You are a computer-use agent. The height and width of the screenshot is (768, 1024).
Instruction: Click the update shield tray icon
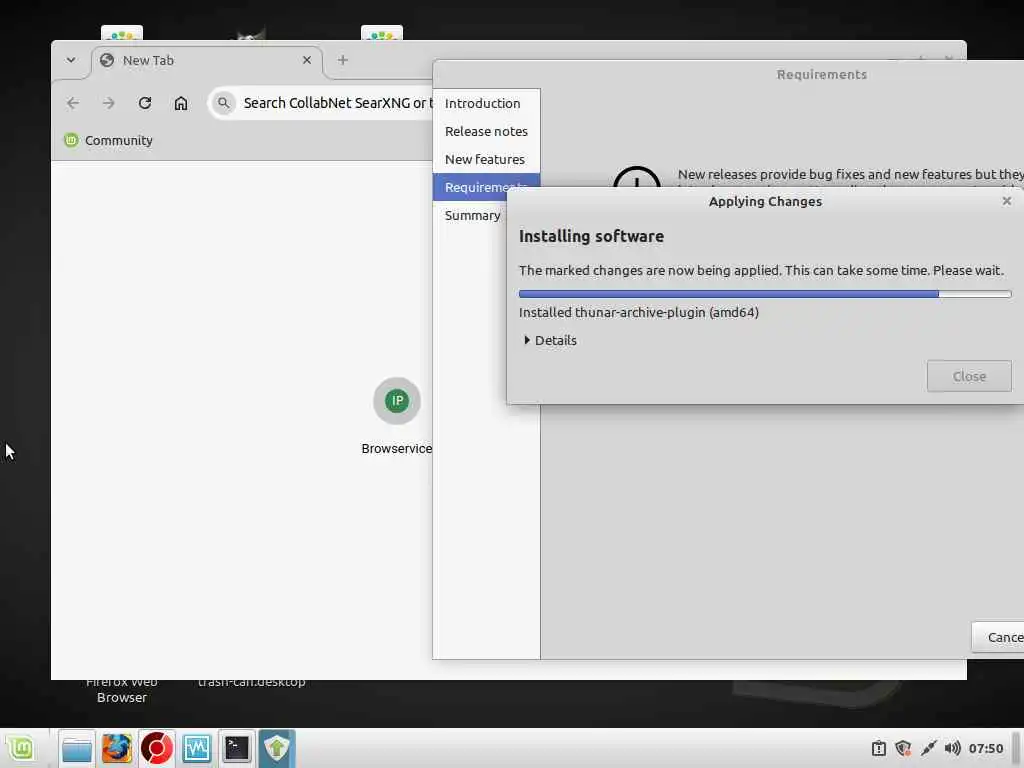pos(903,748)
